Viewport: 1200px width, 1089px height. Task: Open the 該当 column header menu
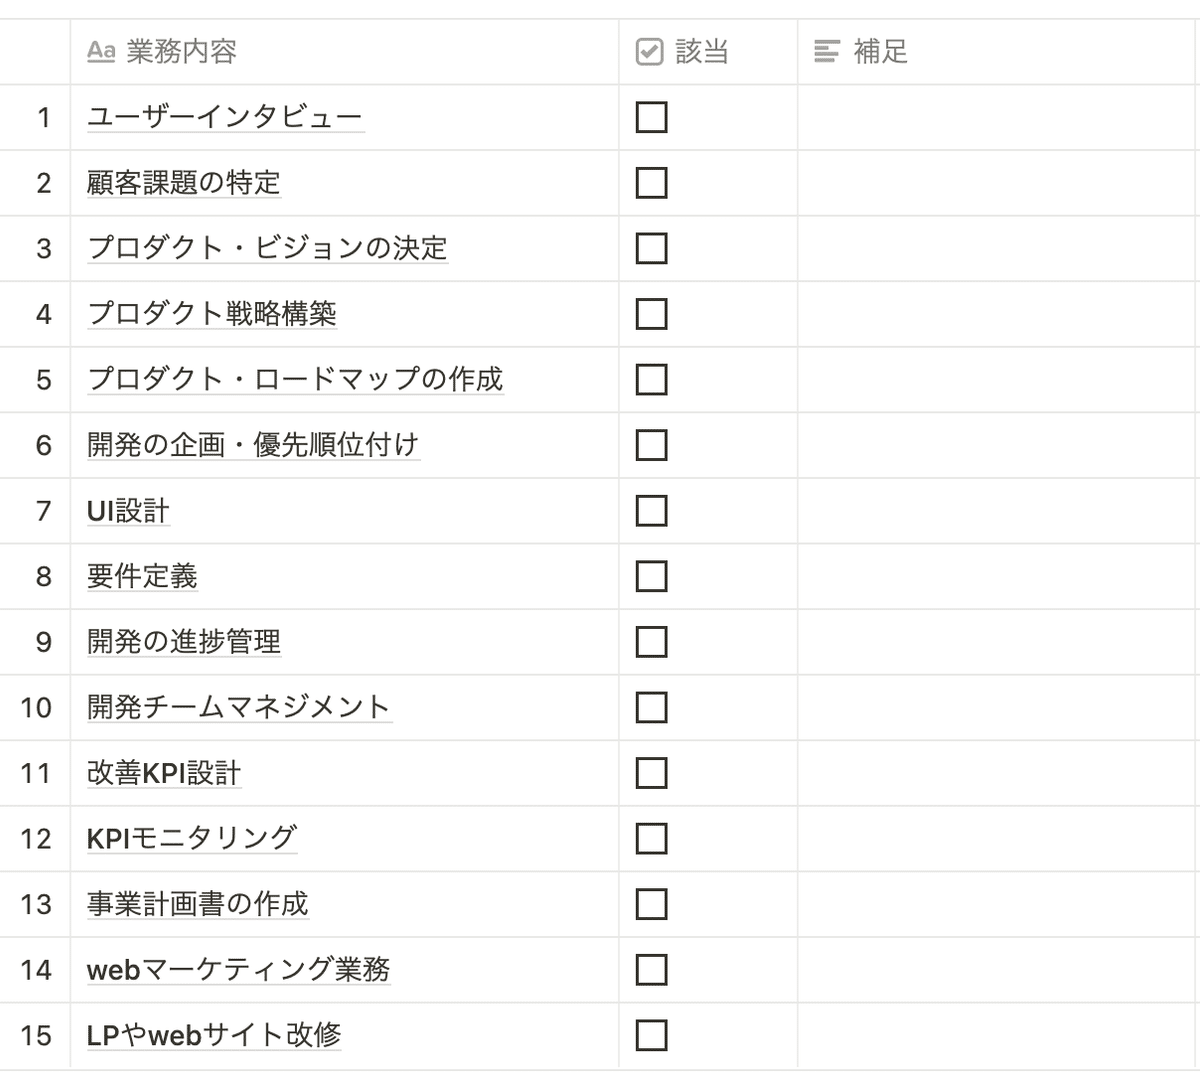point(702,51)
